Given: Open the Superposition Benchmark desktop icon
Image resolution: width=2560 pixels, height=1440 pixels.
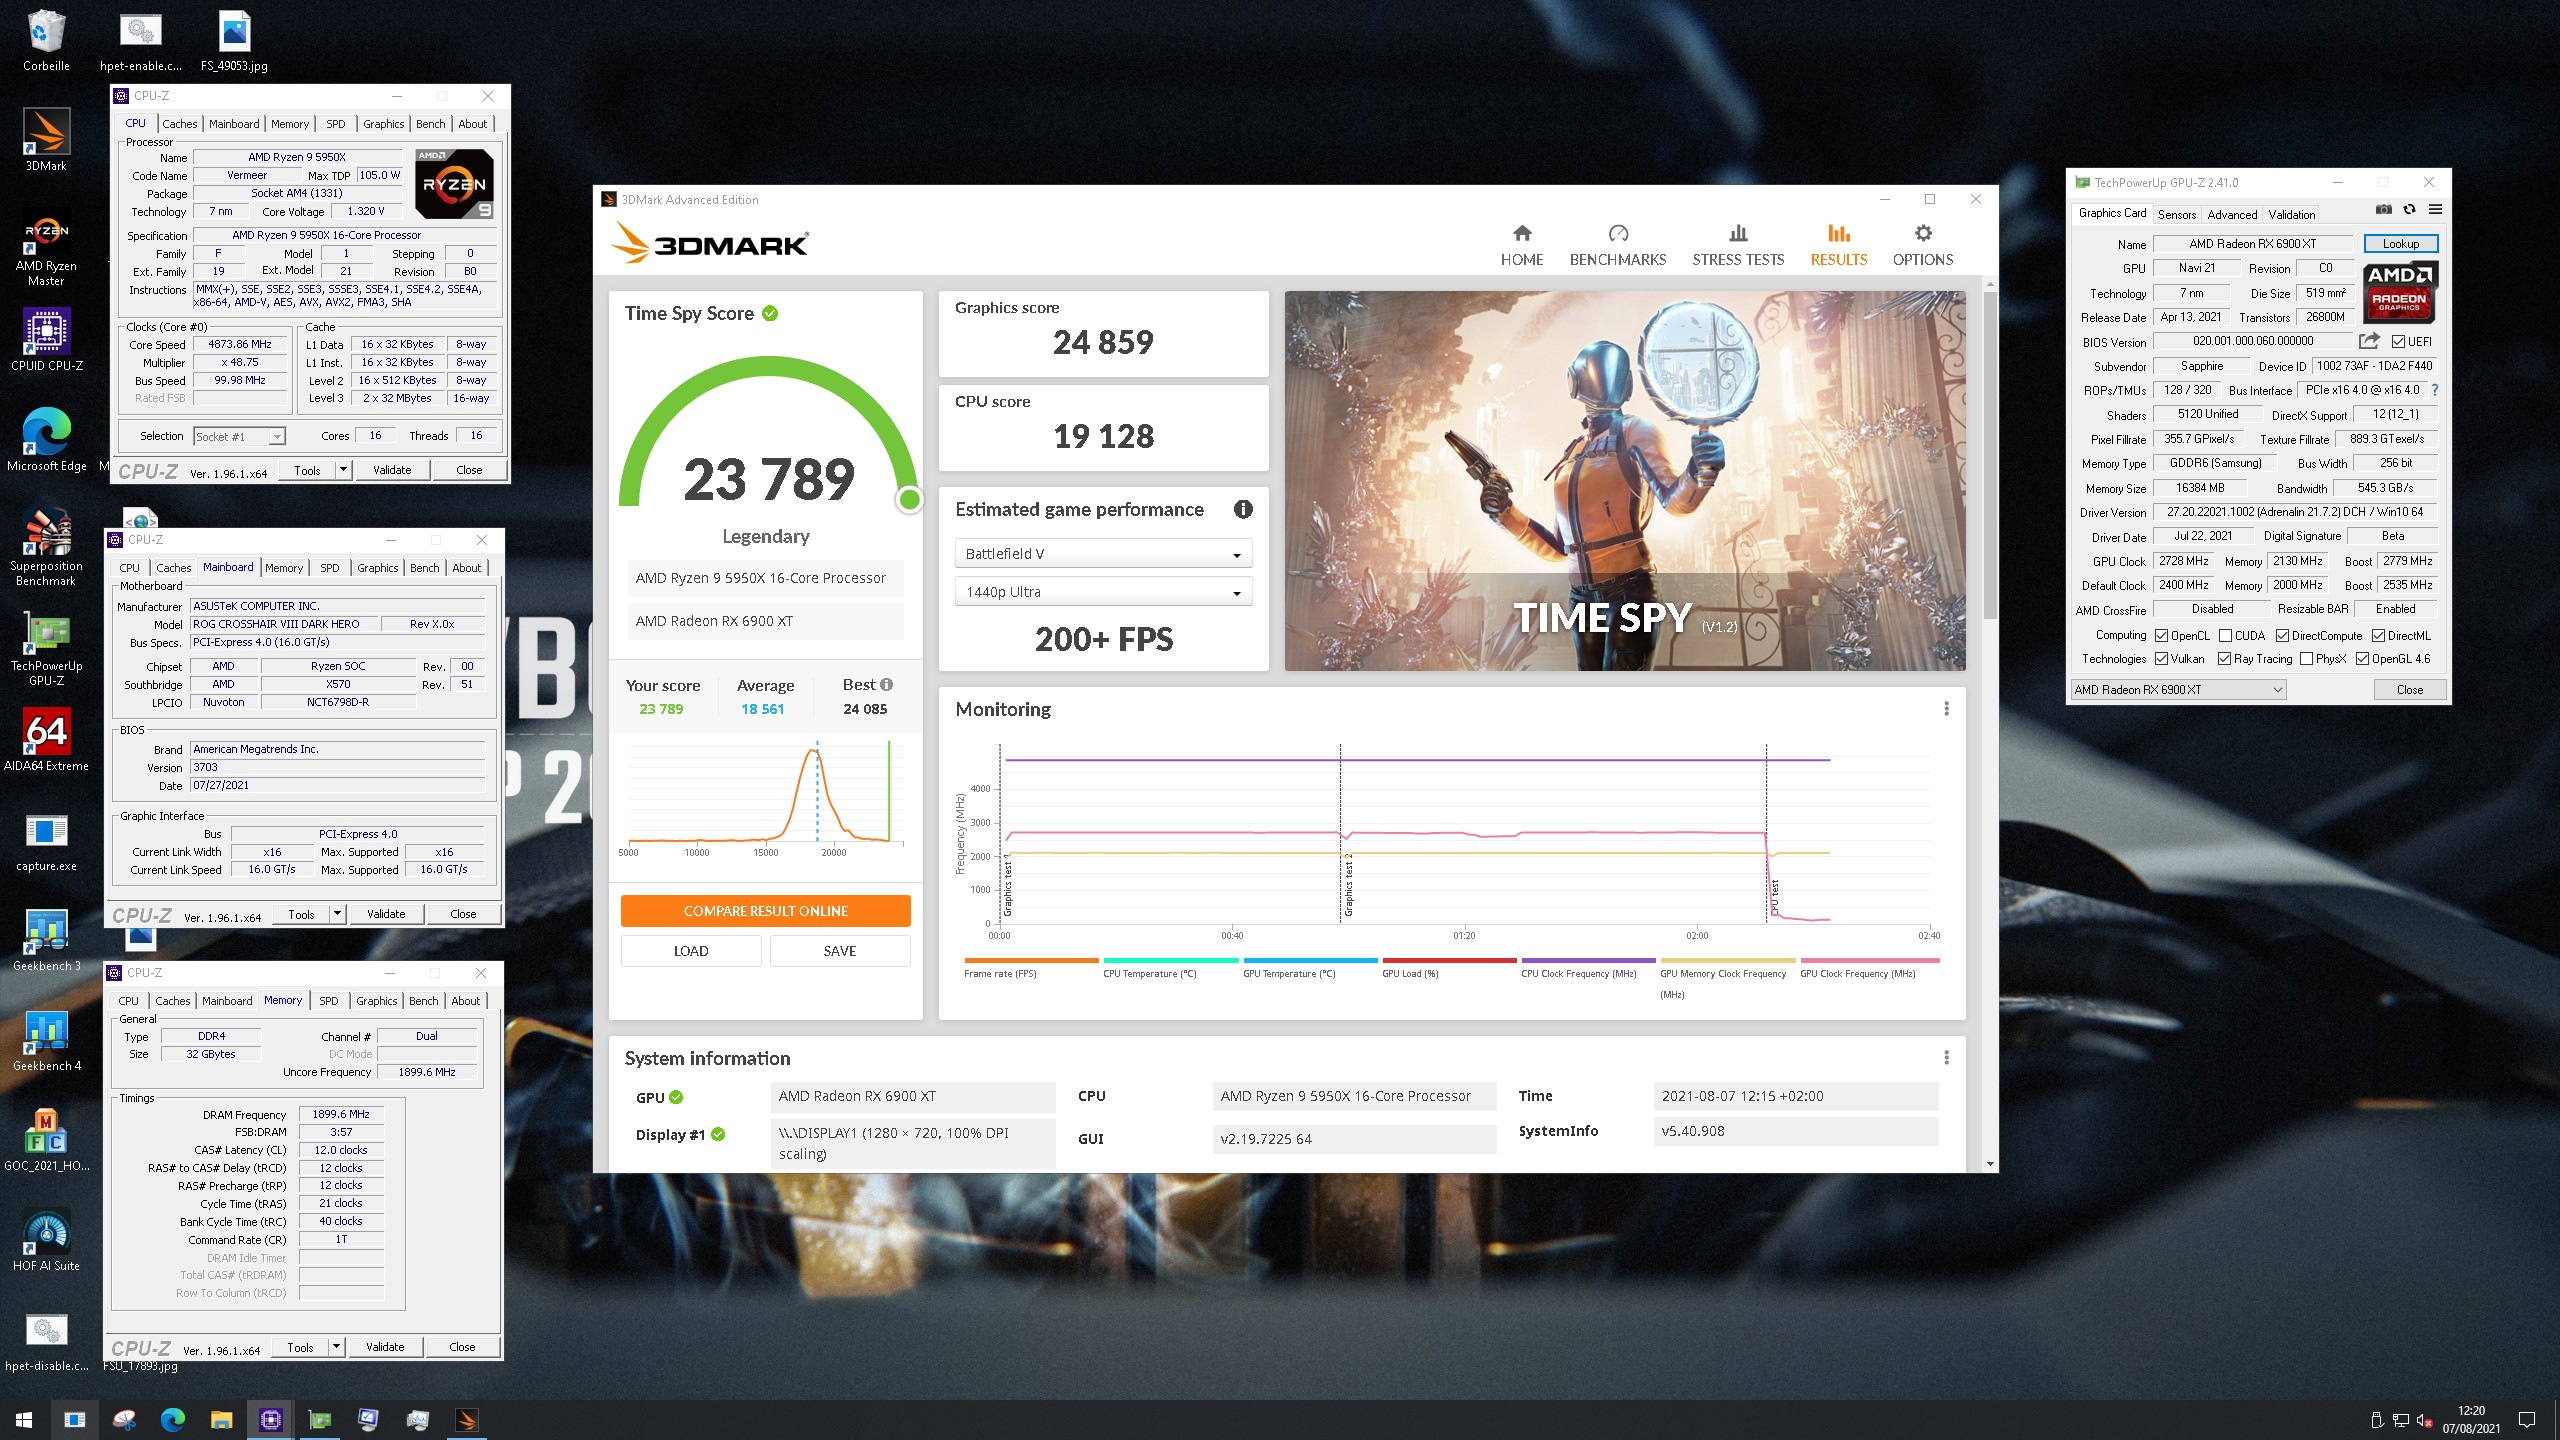Looking at the screenshot, I should (46, 547).
